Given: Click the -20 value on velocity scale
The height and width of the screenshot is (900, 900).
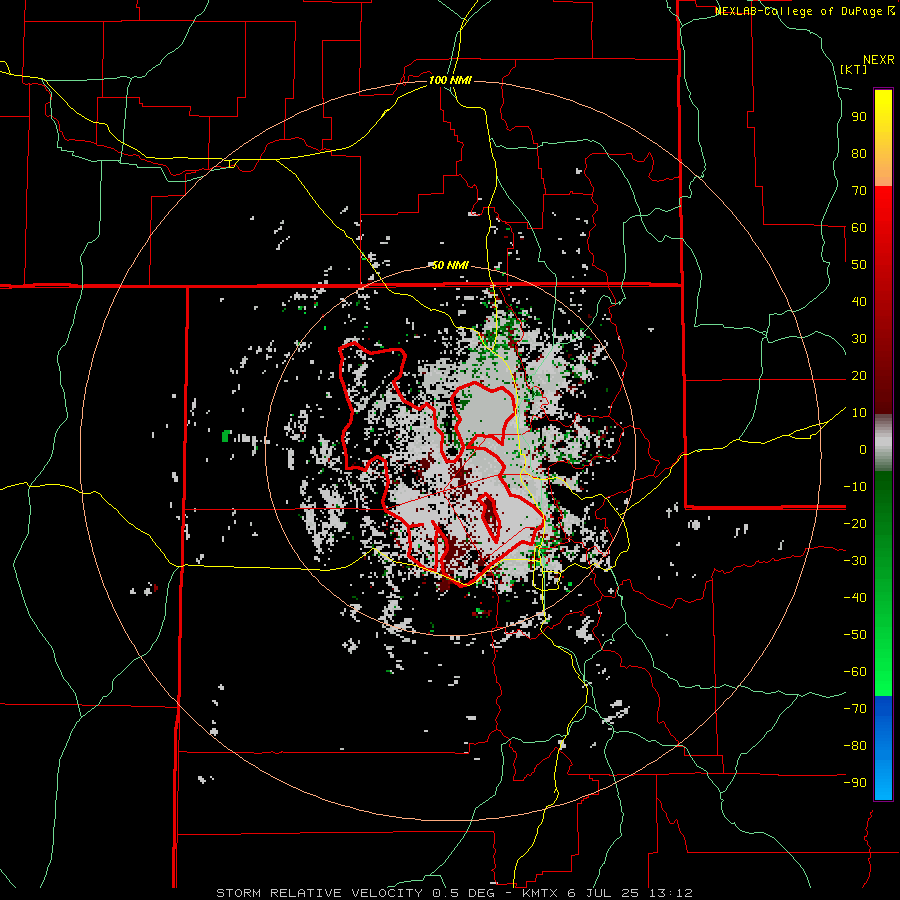Looking at the screenshot, I should click(x=855, y=524).
